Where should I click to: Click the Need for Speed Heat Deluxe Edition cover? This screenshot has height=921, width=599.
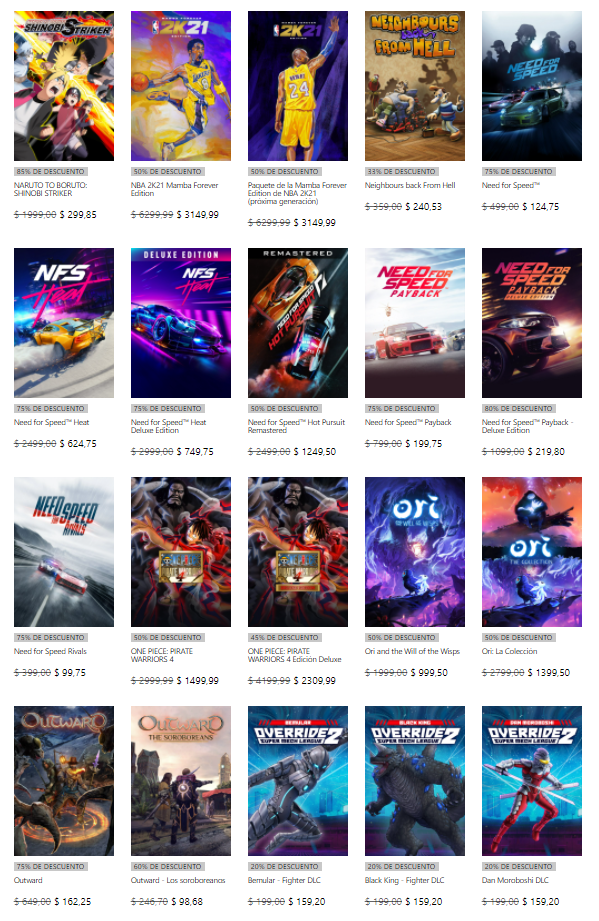click(181, 323)
